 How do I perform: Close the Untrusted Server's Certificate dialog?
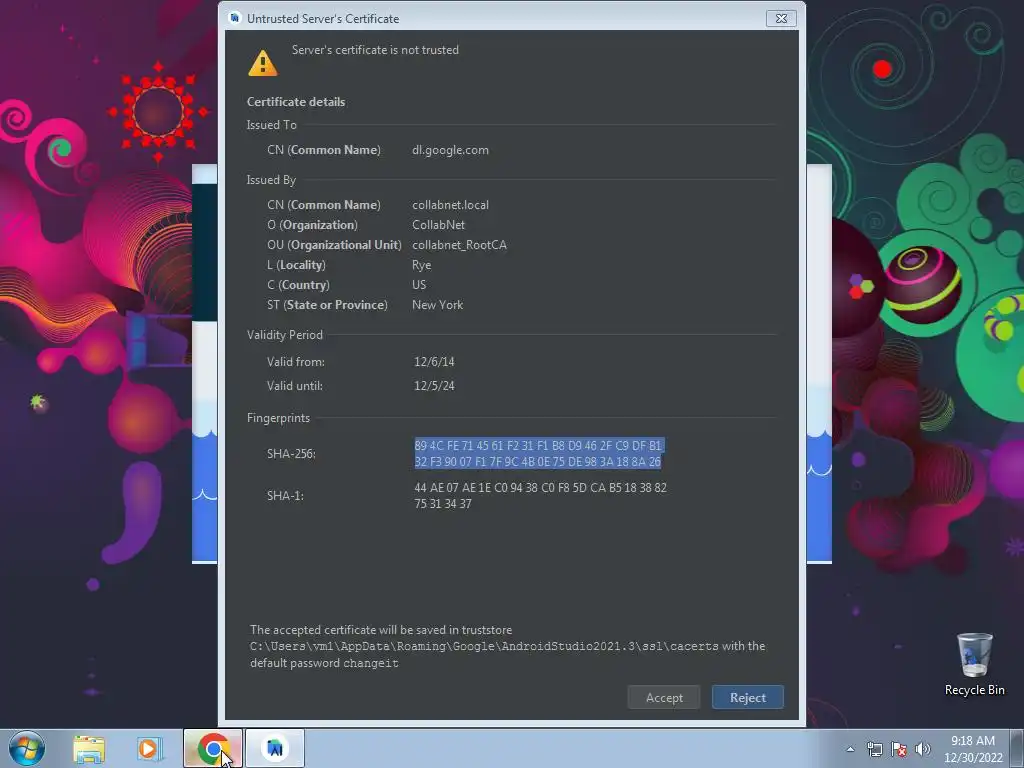pyautogui.click(x=781, y=18)
